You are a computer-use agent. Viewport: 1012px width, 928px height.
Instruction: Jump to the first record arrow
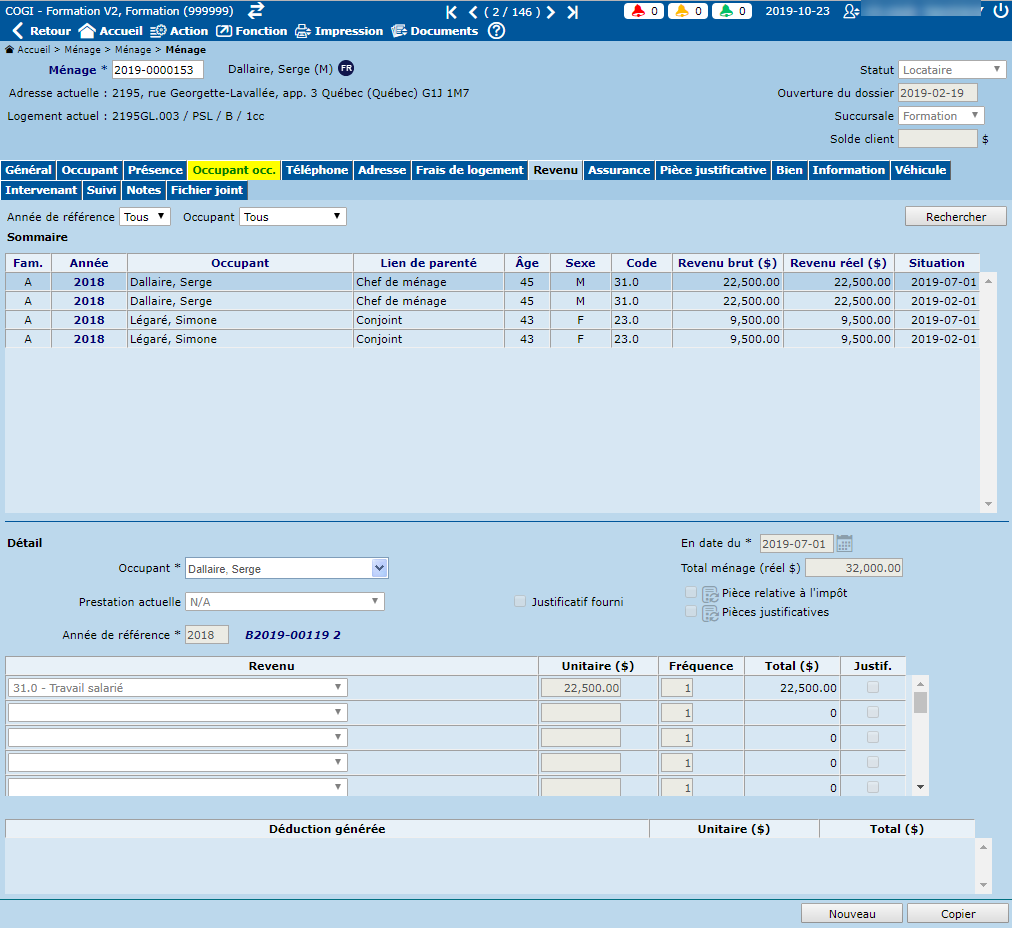tap(451, 12)
